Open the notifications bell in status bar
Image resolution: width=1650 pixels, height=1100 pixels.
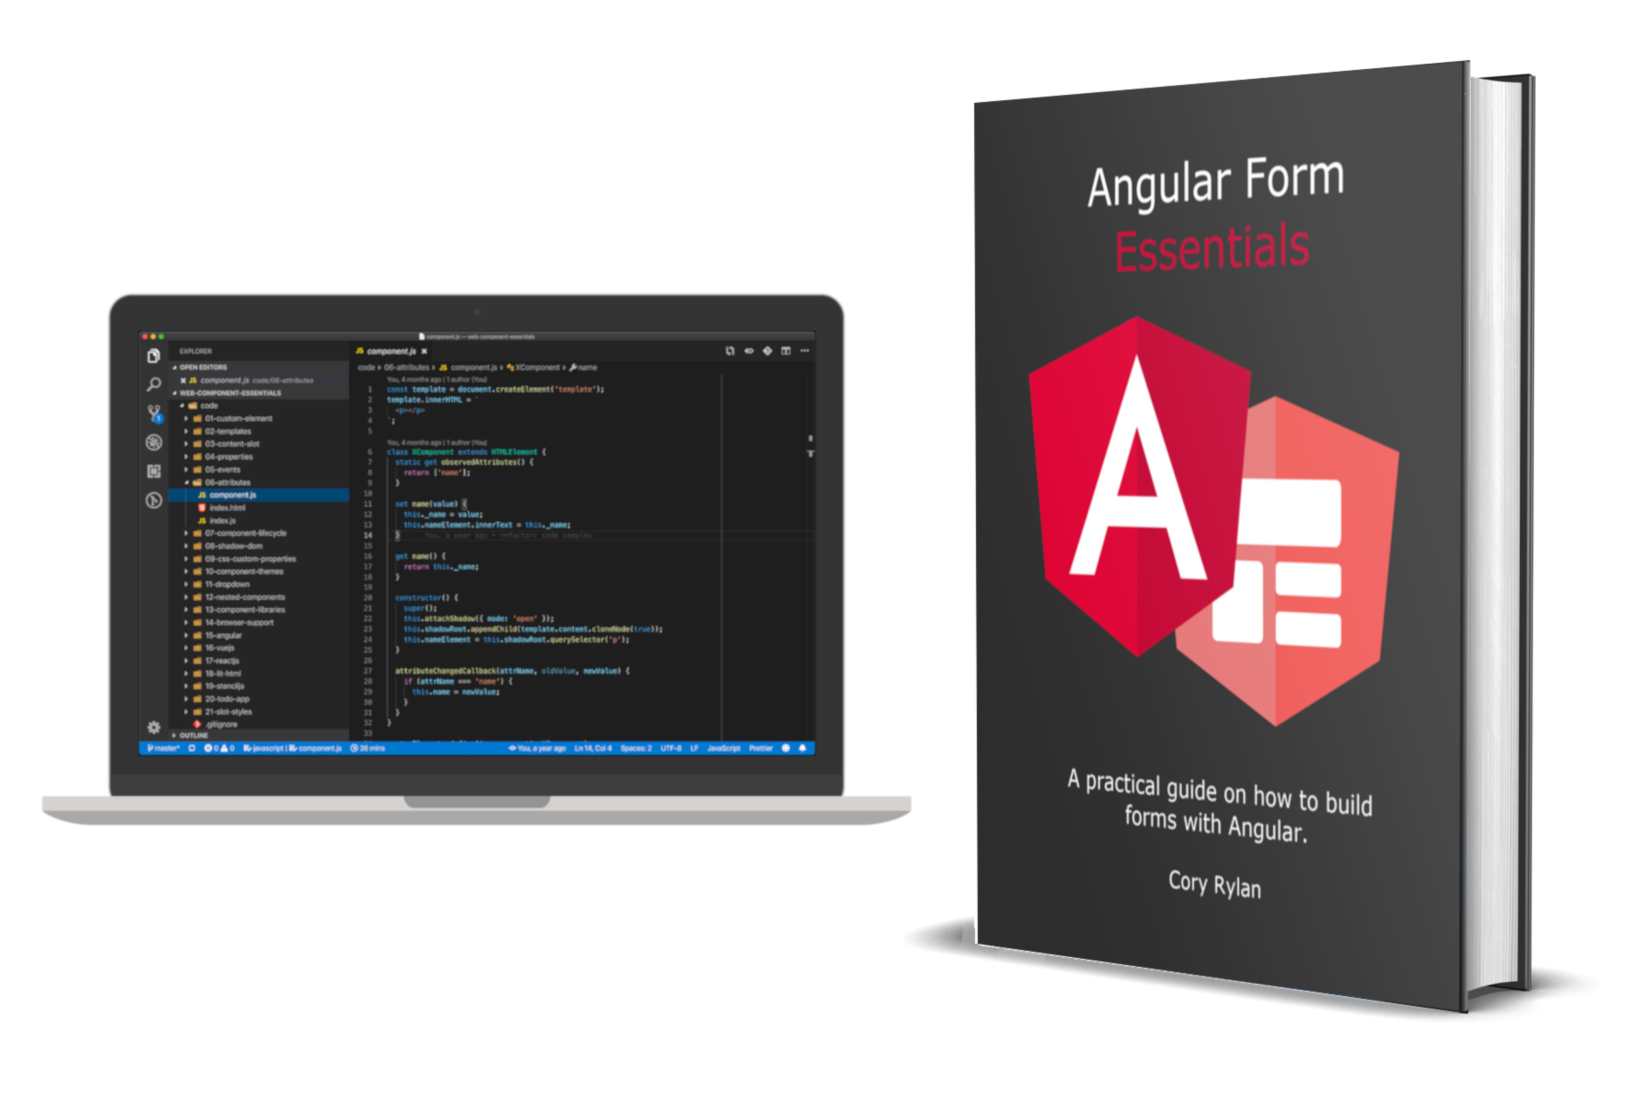(802, 748)
